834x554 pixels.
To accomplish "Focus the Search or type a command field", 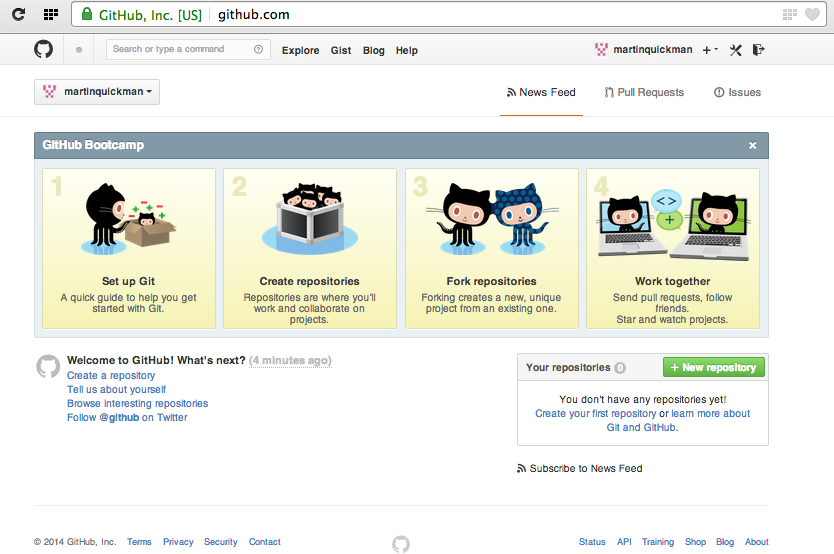I will 188,49.
